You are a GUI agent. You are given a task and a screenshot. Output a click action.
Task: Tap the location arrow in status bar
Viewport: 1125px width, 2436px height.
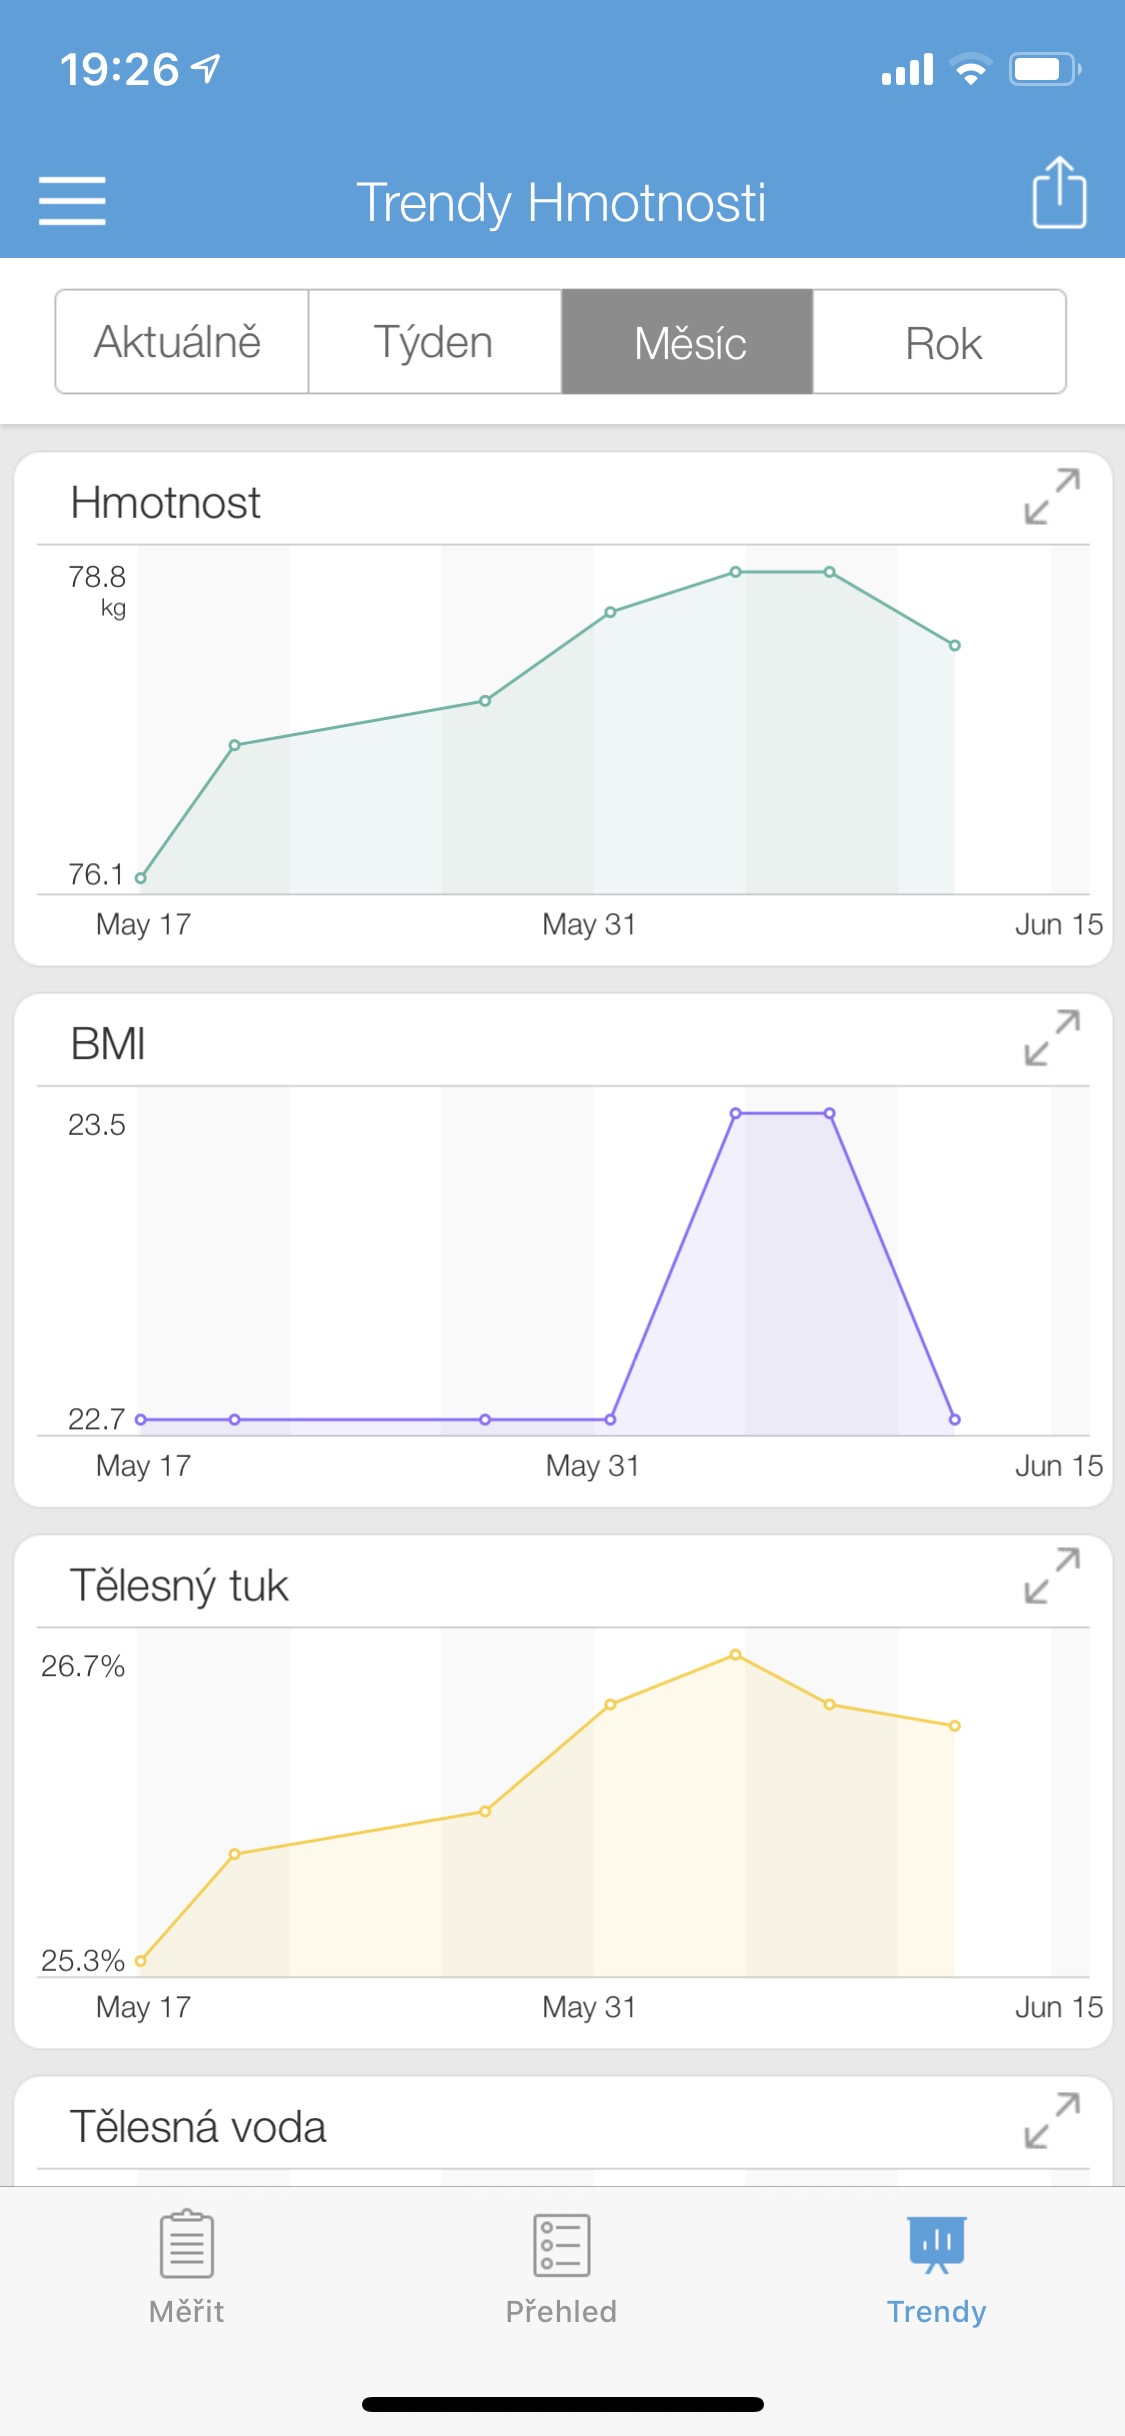click(207, 69)
